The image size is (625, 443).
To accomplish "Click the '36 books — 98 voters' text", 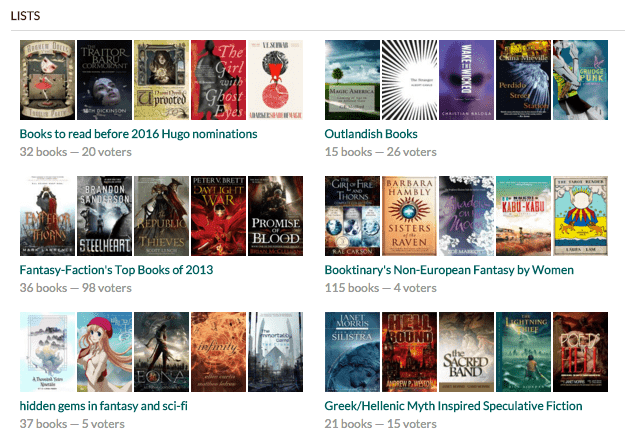I will [x=75, y=288].
